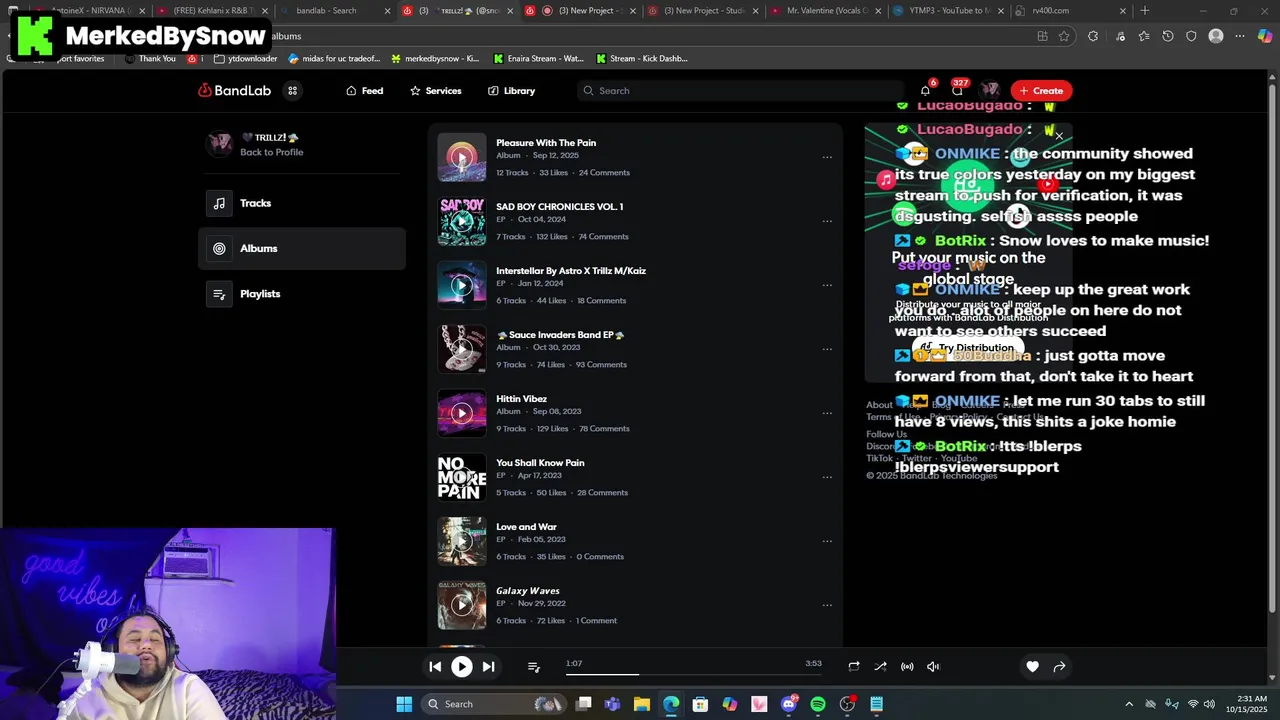1280x720 pixels.
Task: Toggle shuffle in the player
Action: pos(880,667)
